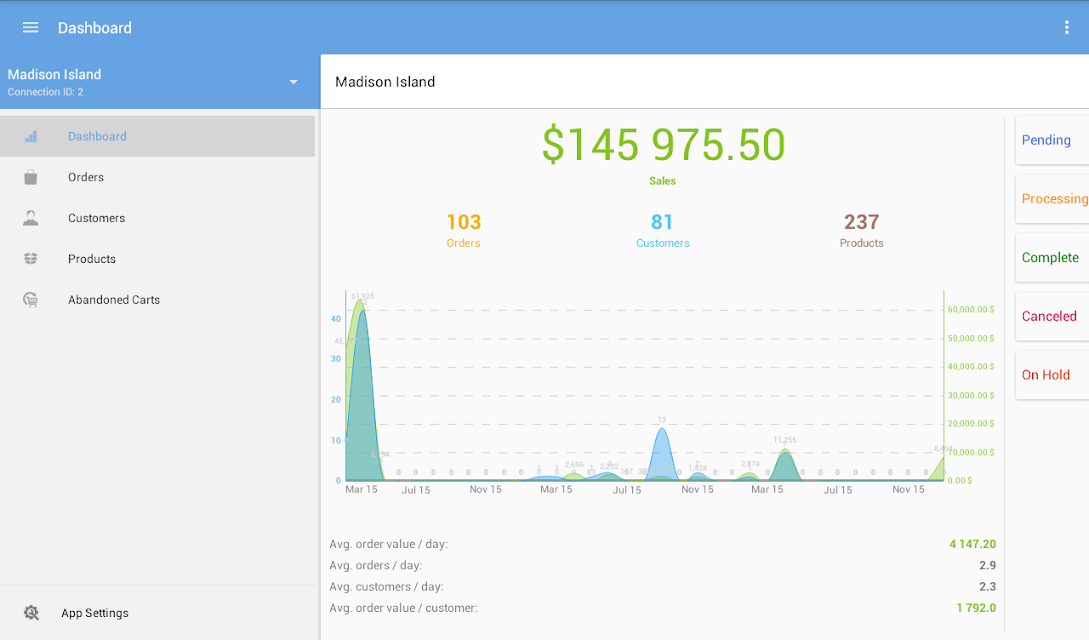
Task: Filter by Pending order status
Action: coord(1052,140)
